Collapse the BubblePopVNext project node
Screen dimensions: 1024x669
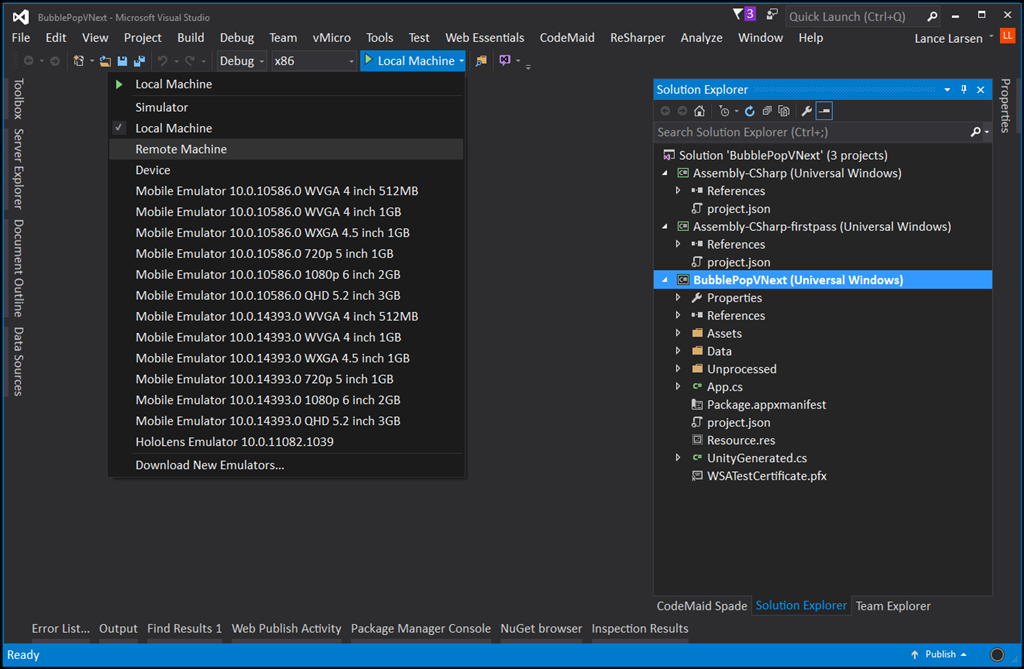coord(665,280)
